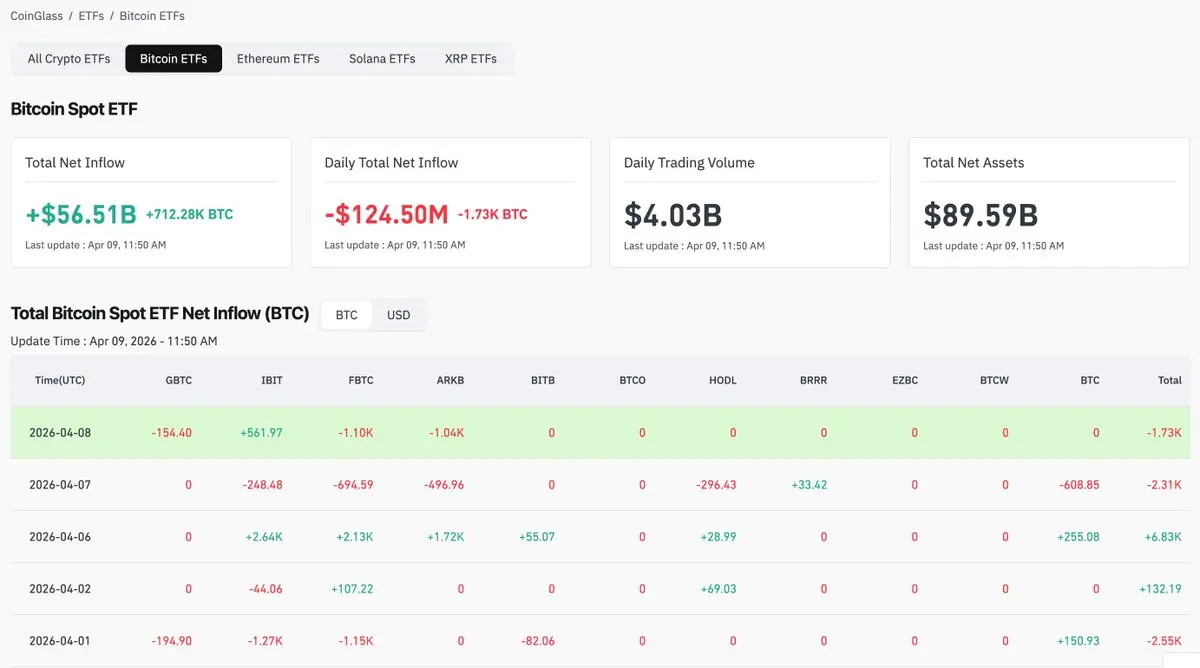Click the Total column header
Viewport: 1200px width, 668px height.
click(x=1170, y=380)
